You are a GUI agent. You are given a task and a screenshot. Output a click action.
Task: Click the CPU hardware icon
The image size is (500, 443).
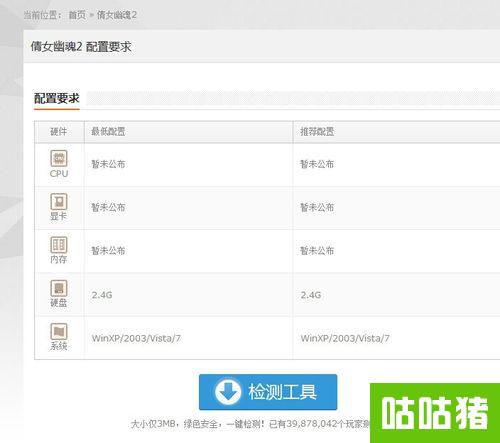click(x=59, y=158)
